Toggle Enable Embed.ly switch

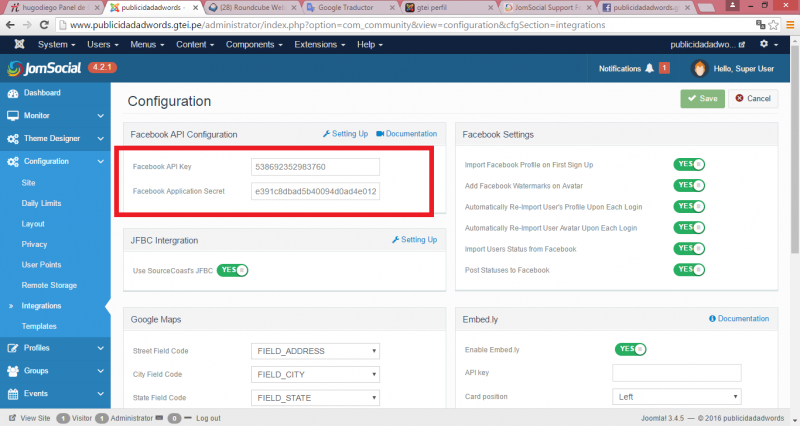[x=630, y=349]
